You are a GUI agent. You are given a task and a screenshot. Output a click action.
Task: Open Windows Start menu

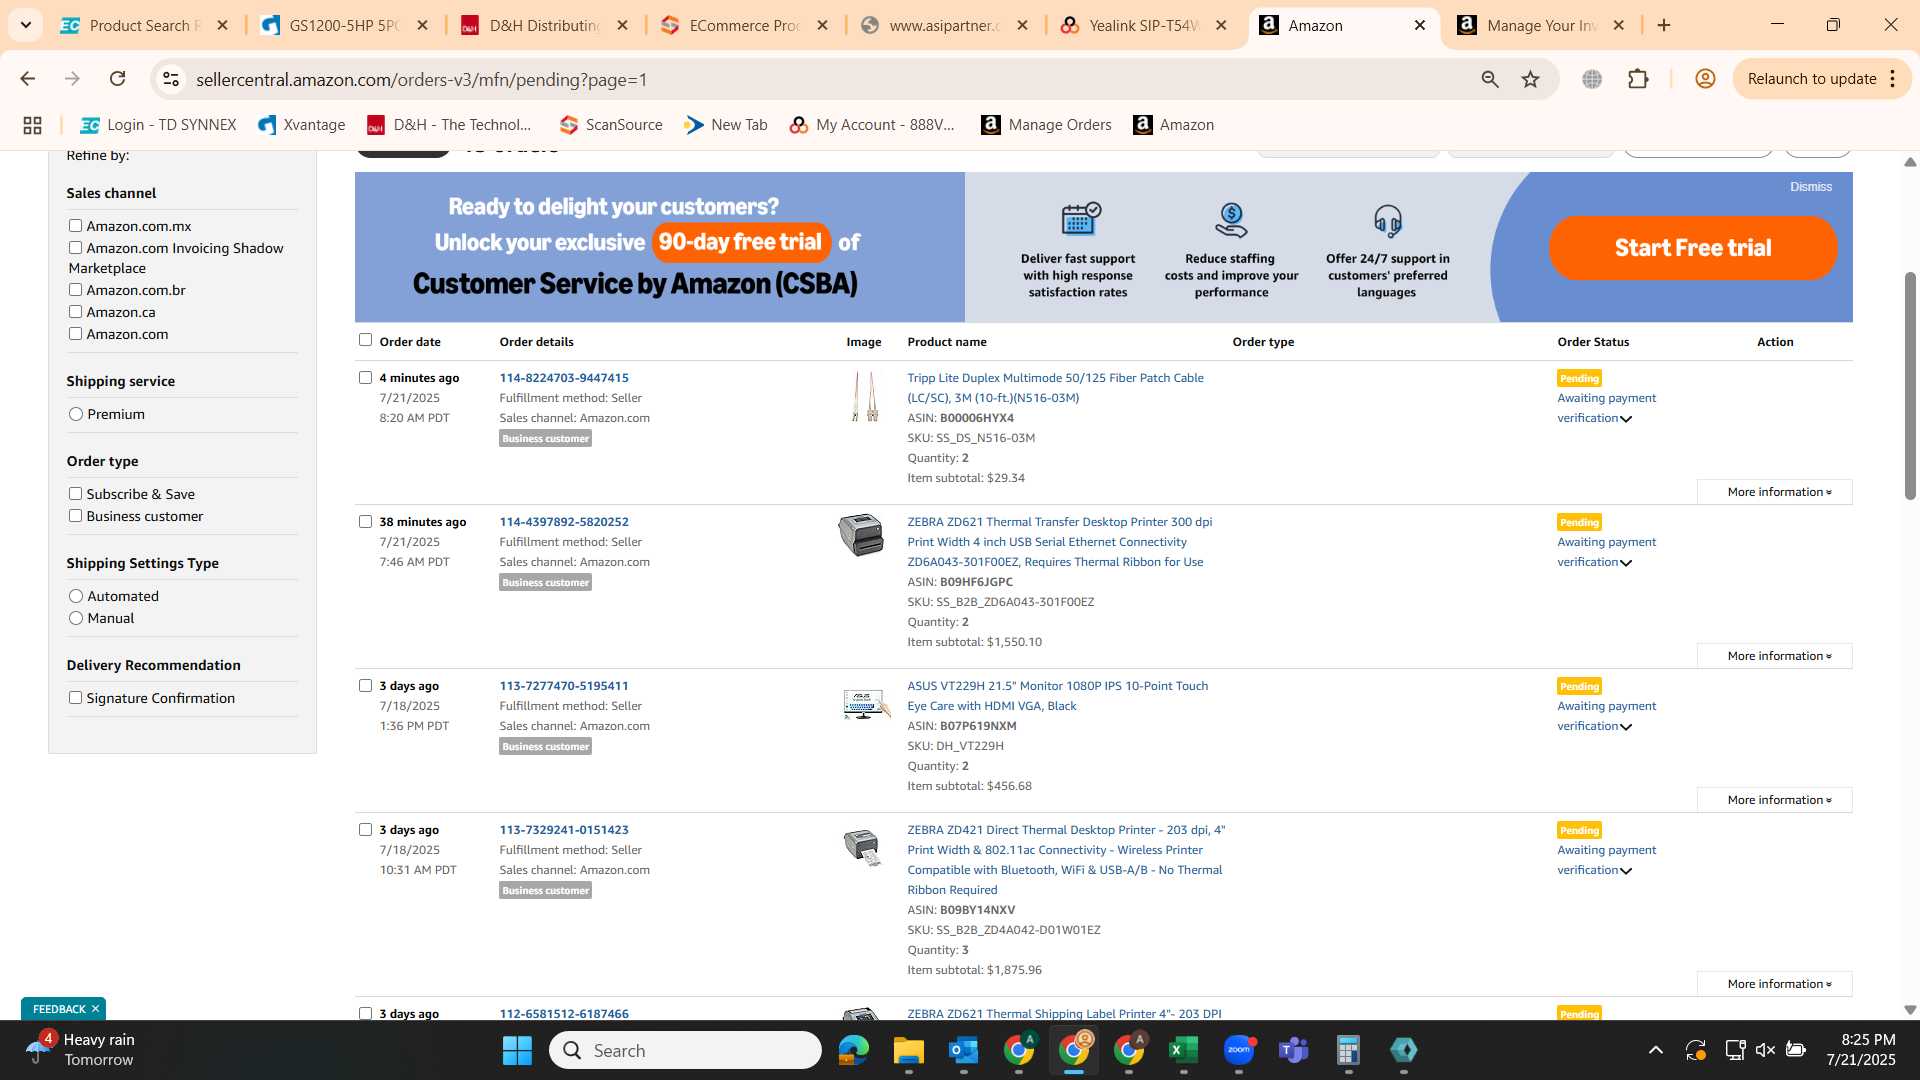(x=517, y=1050)
